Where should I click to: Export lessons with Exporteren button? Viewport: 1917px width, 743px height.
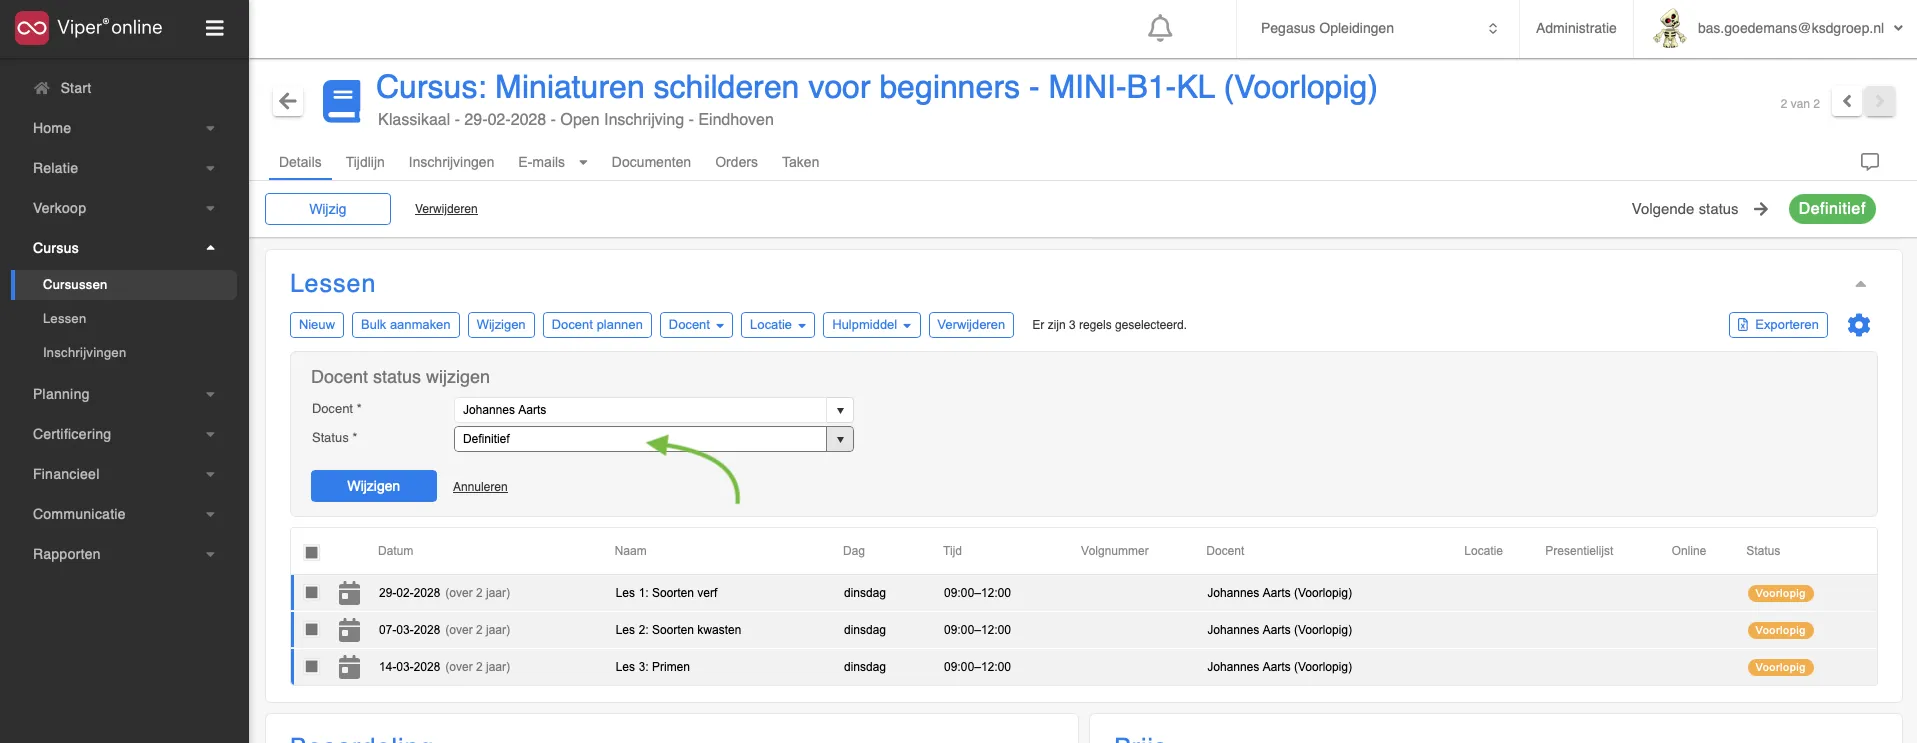[1778, 325]
